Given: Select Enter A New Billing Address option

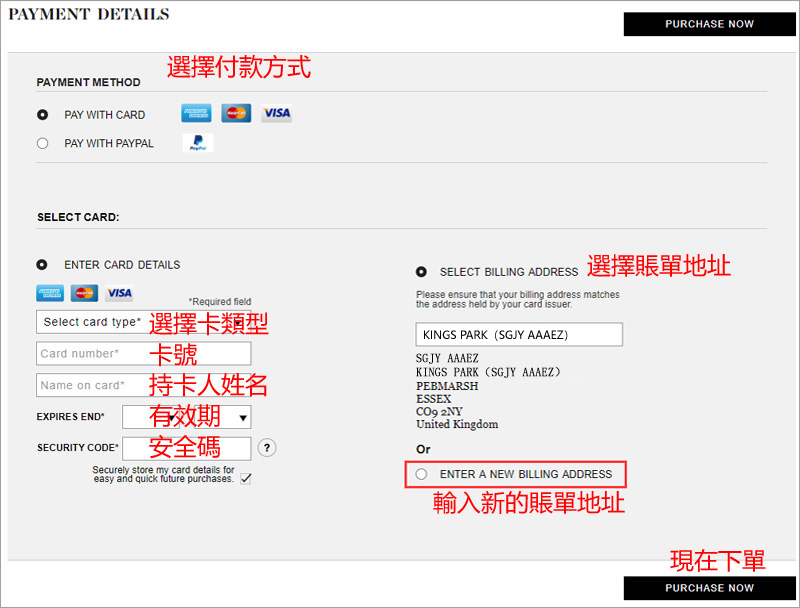Looking at the screenshot, I should pyautogui.click(x=421, y=474).
